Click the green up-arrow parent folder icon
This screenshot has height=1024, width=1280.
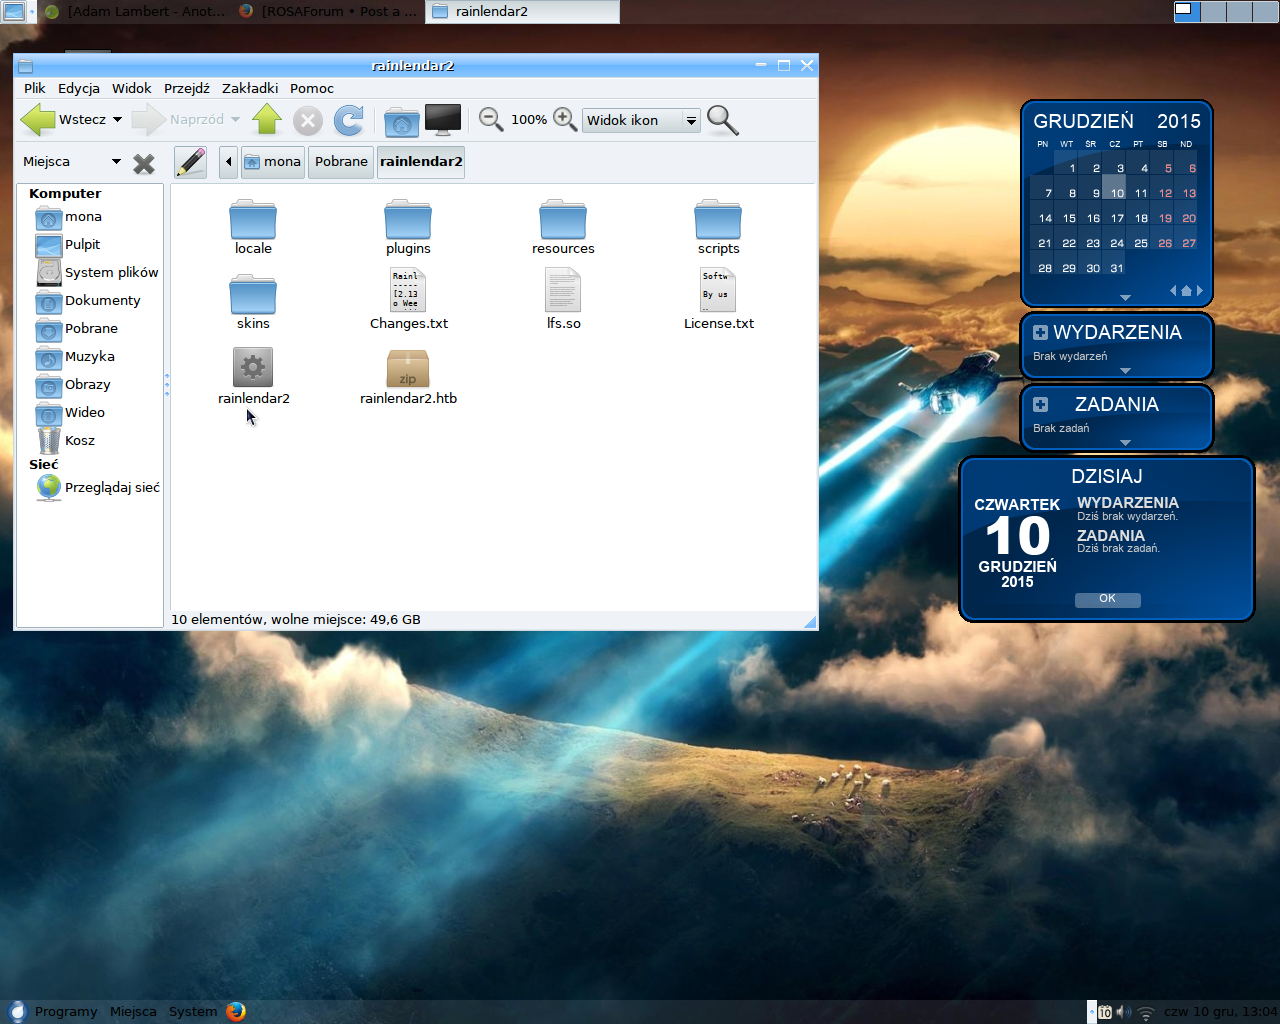(x=267, y=120)
